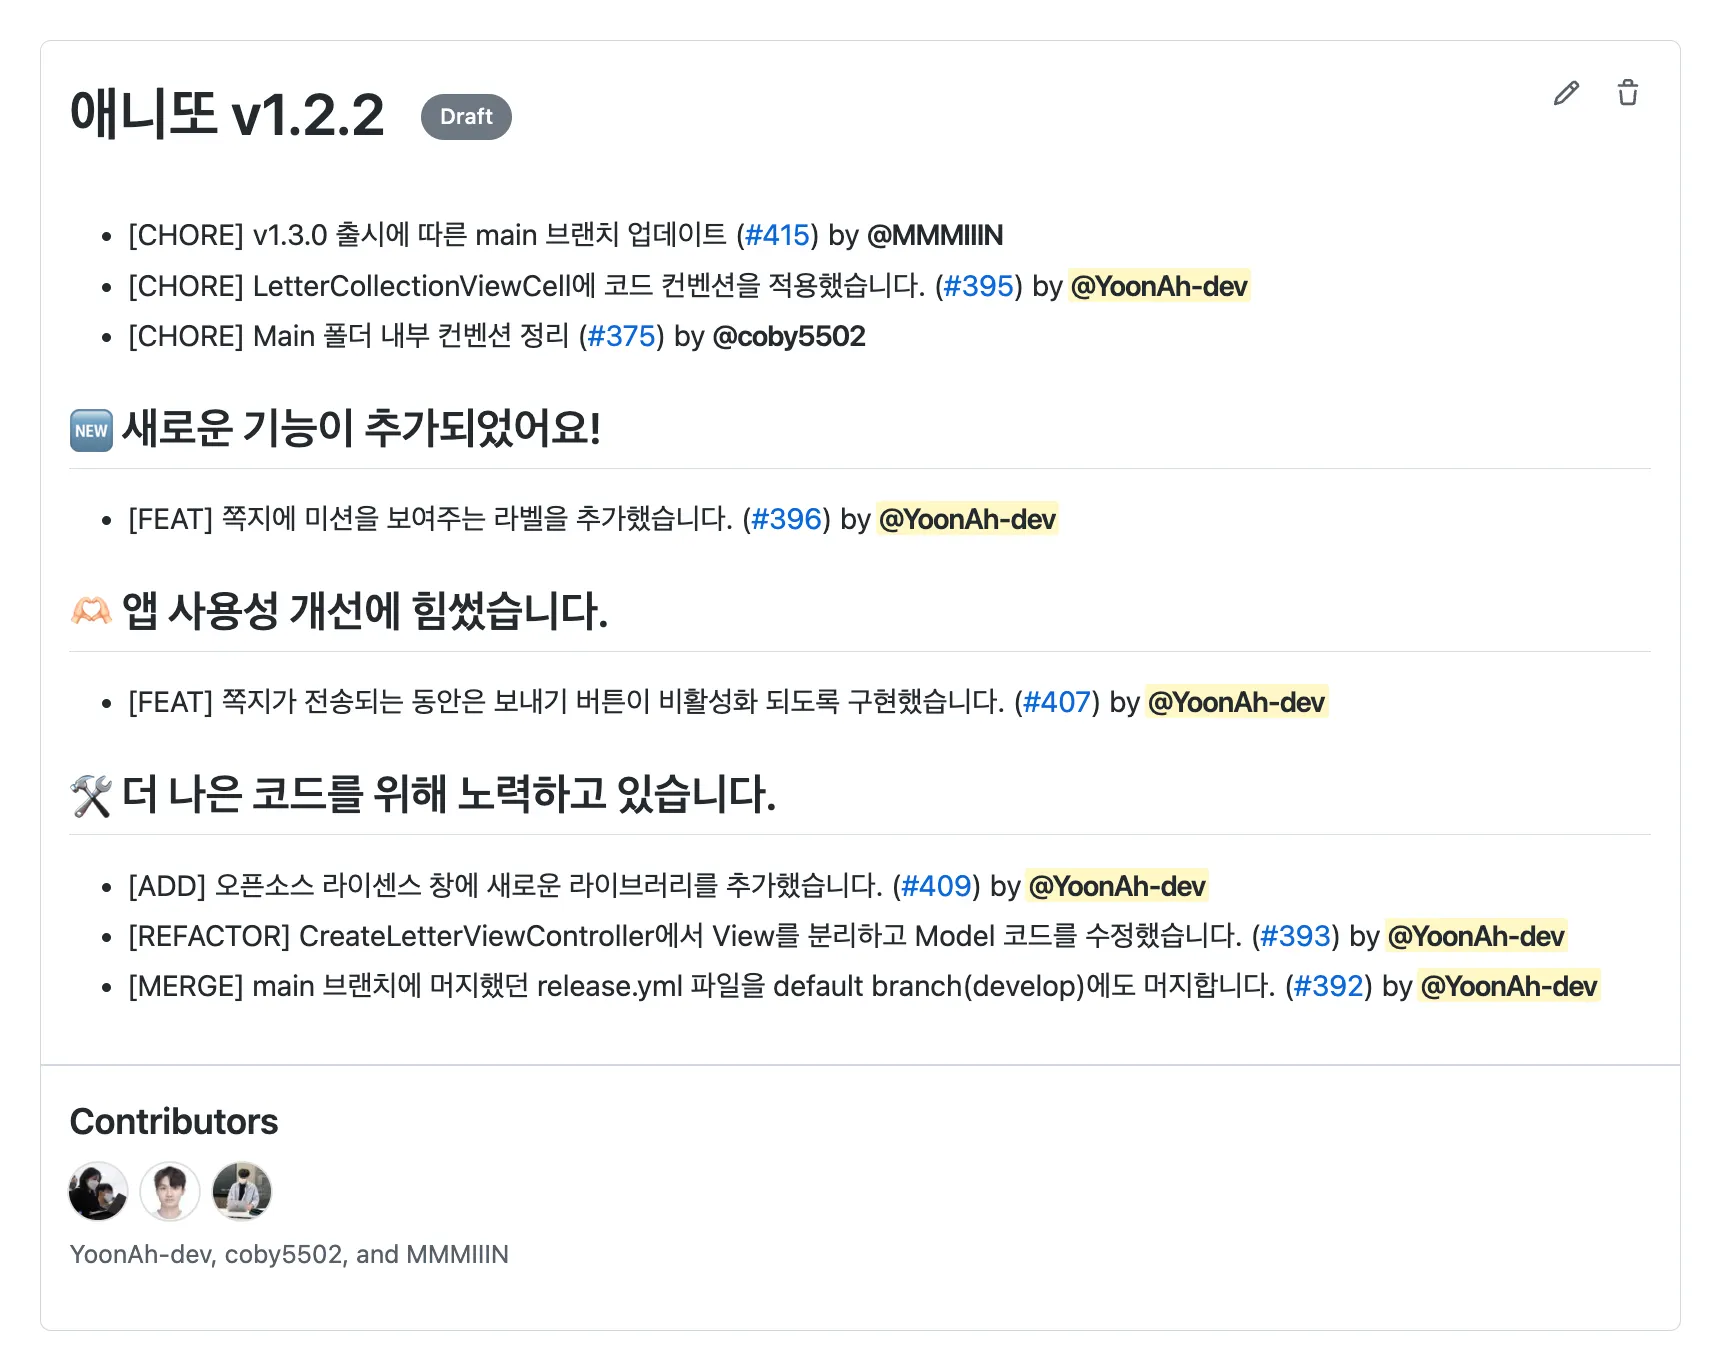1714x1360 pixels.
Task: Click the @MMMIIIN user mention
Action: click(934, 235)
